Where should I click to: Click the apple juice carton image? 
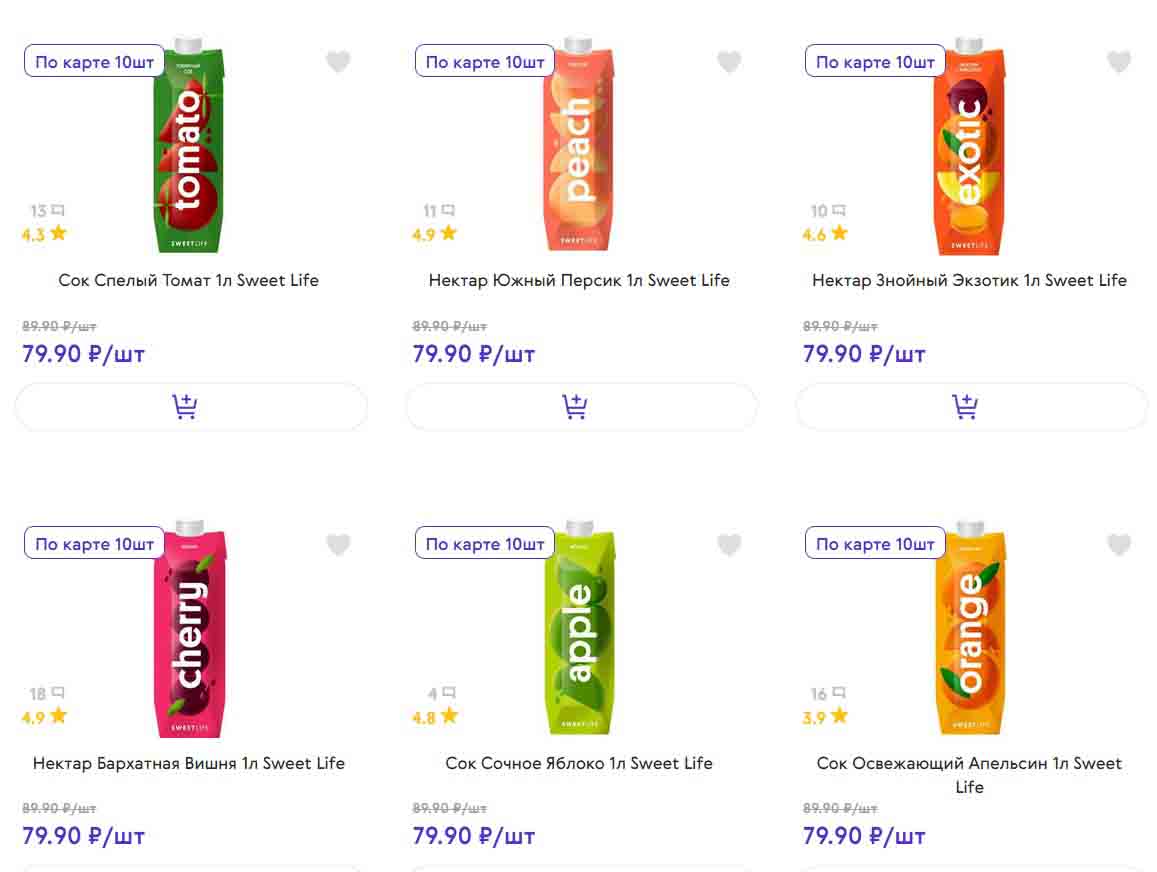(x=580, y=630)
